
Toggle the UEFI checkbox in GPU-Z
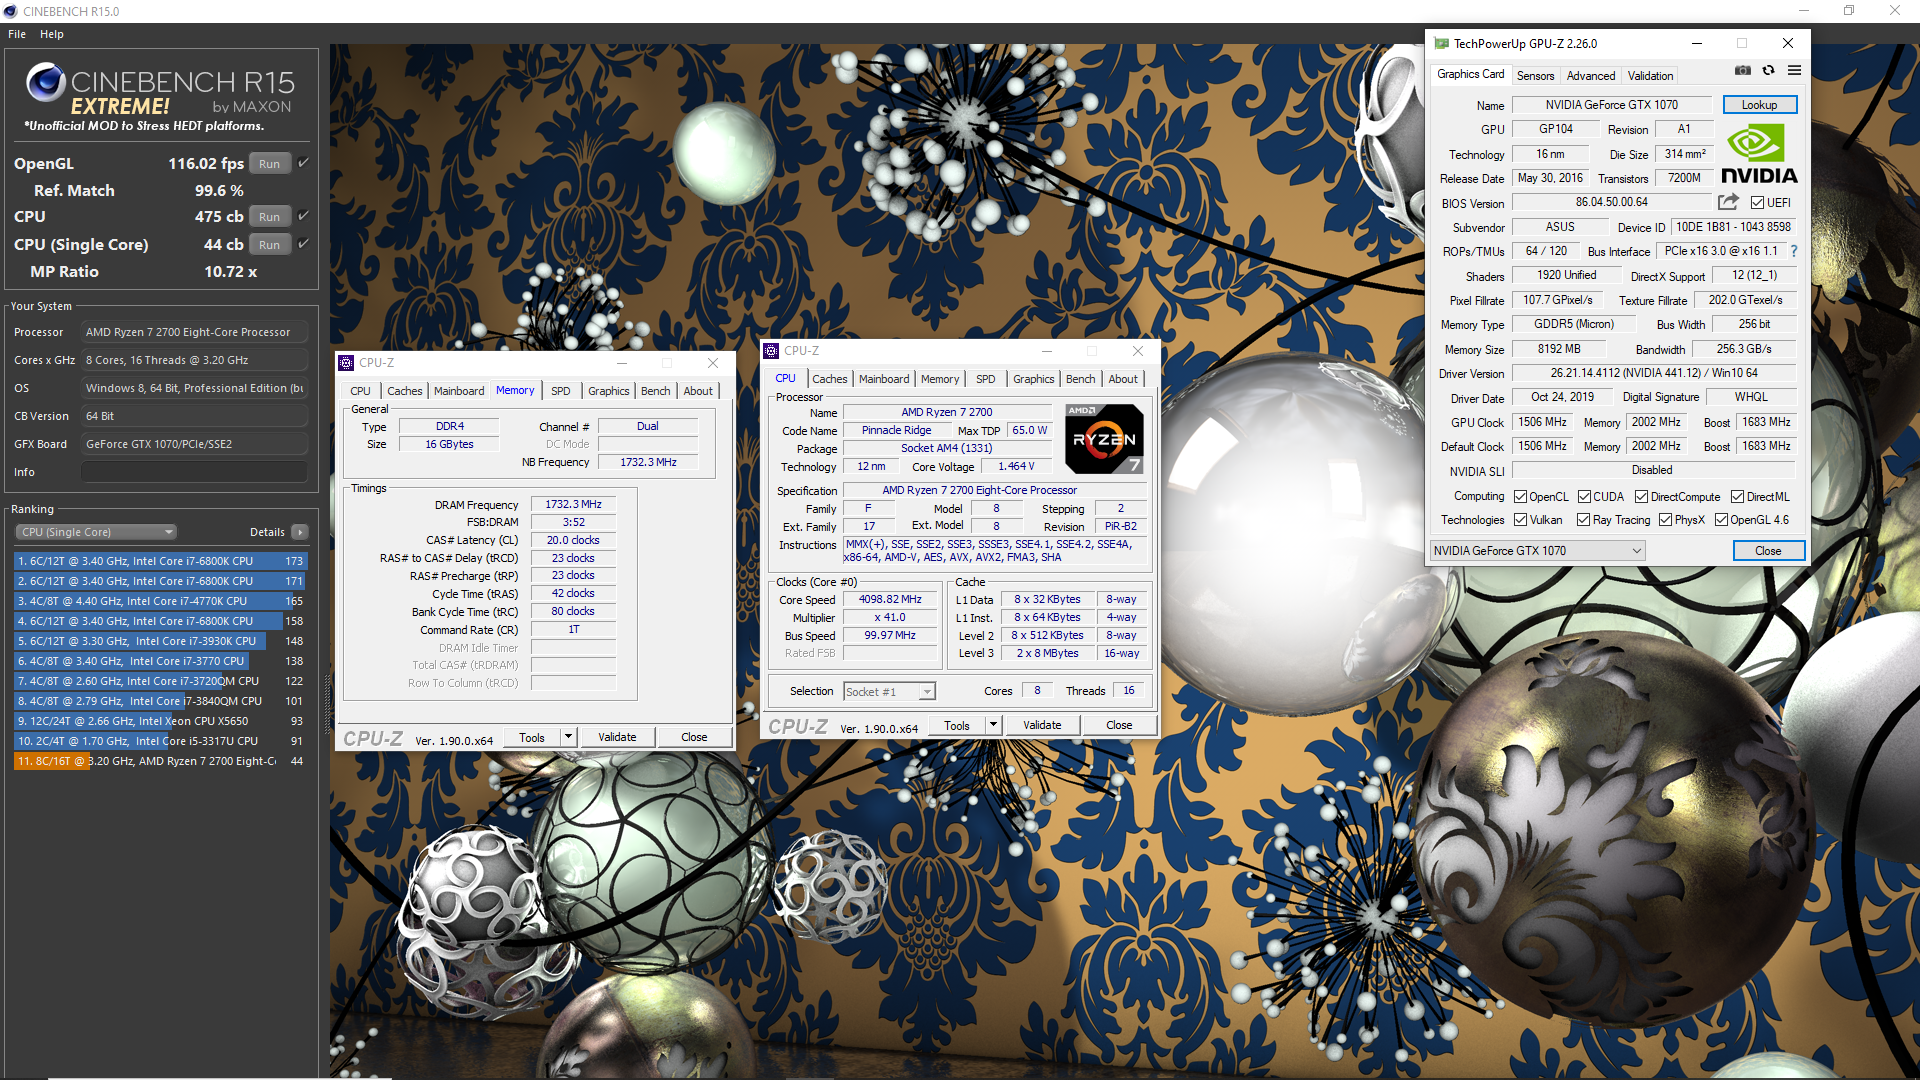(1757, 203)
